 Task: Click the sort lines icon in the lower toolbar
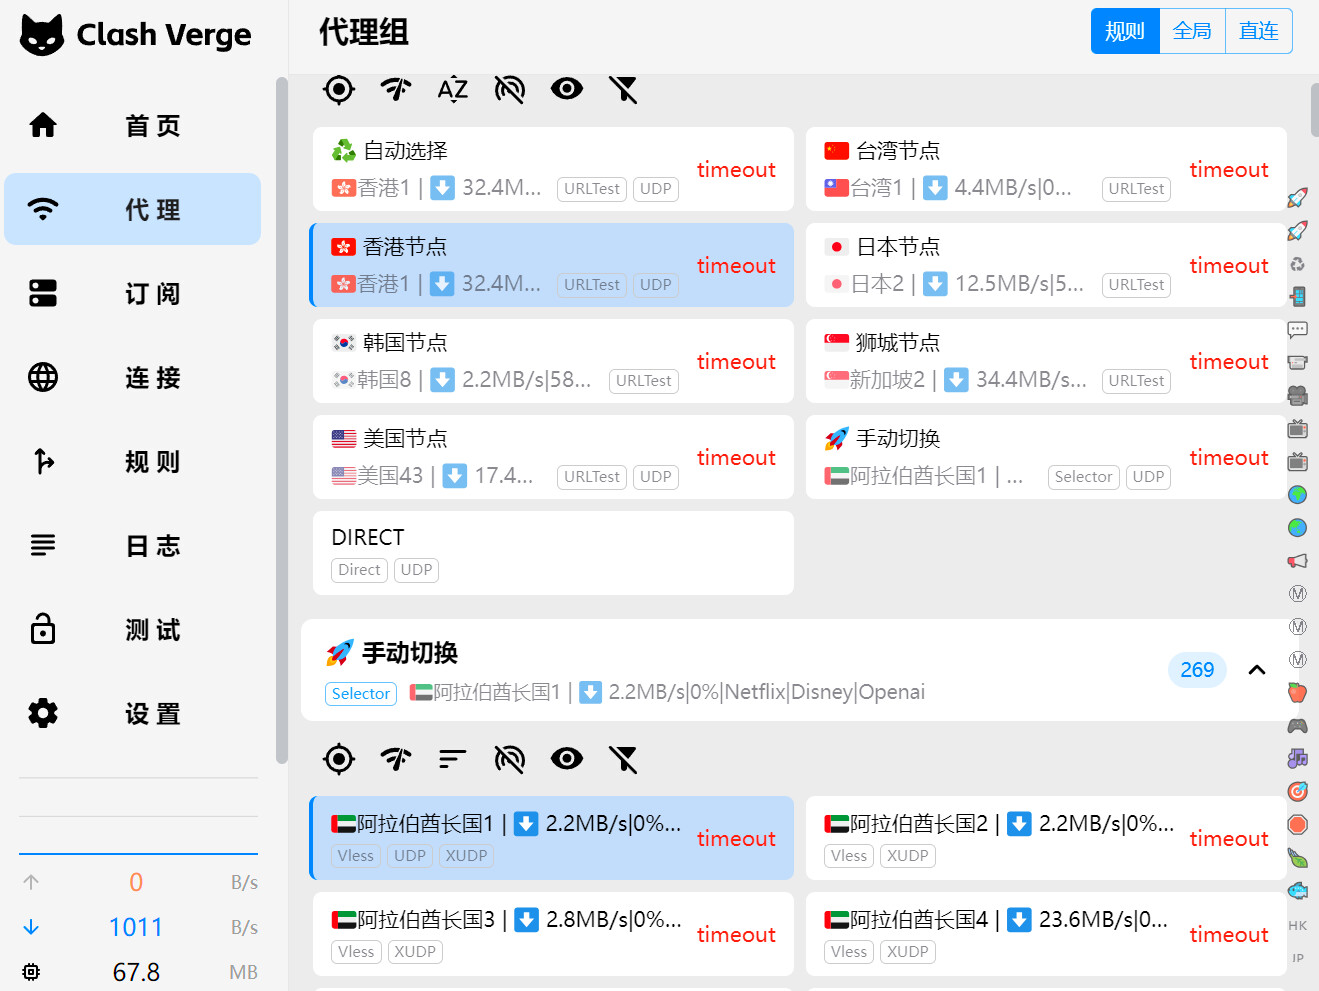click(x=453, y=760)
